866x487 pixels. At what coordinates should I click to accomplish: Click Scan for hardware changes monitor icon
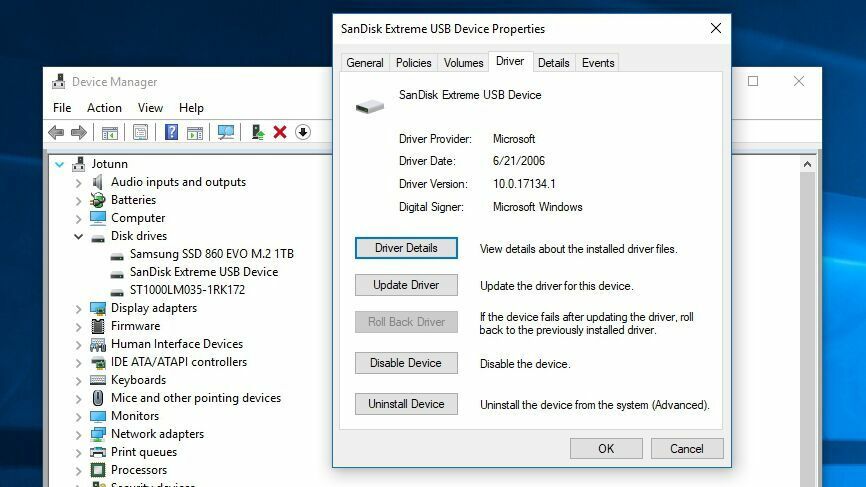tap(225, 133)
